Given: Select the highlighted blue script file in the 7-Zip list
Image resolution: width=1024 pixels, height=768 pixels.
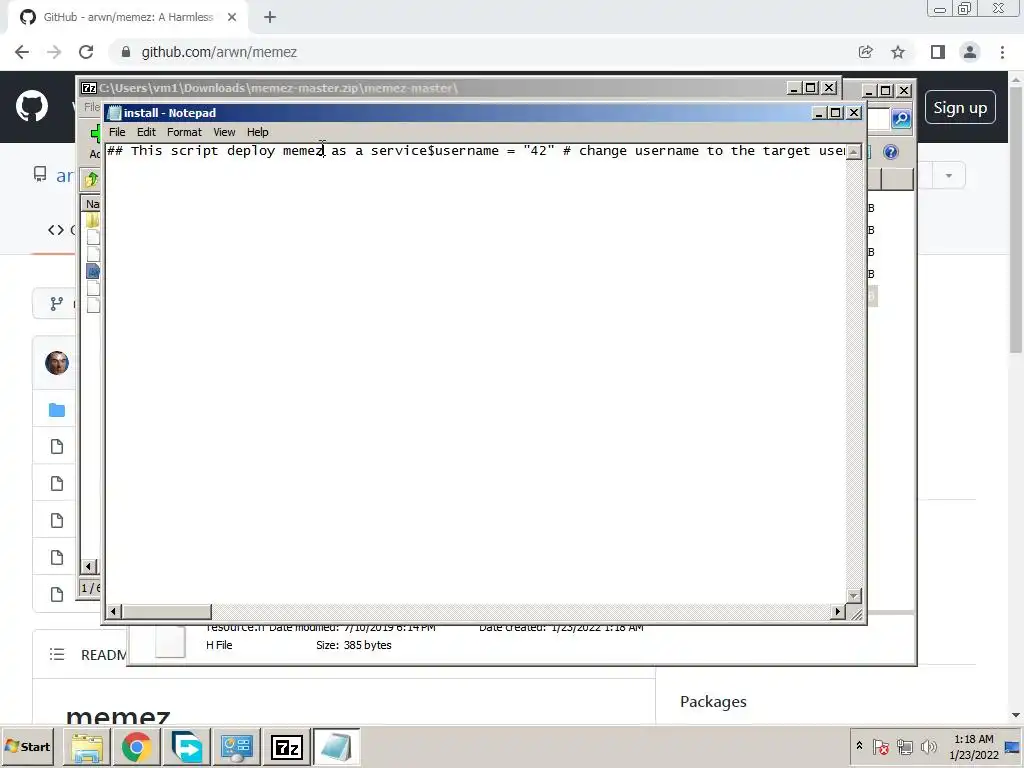Looking at the screenshot, I should [93, 271].
